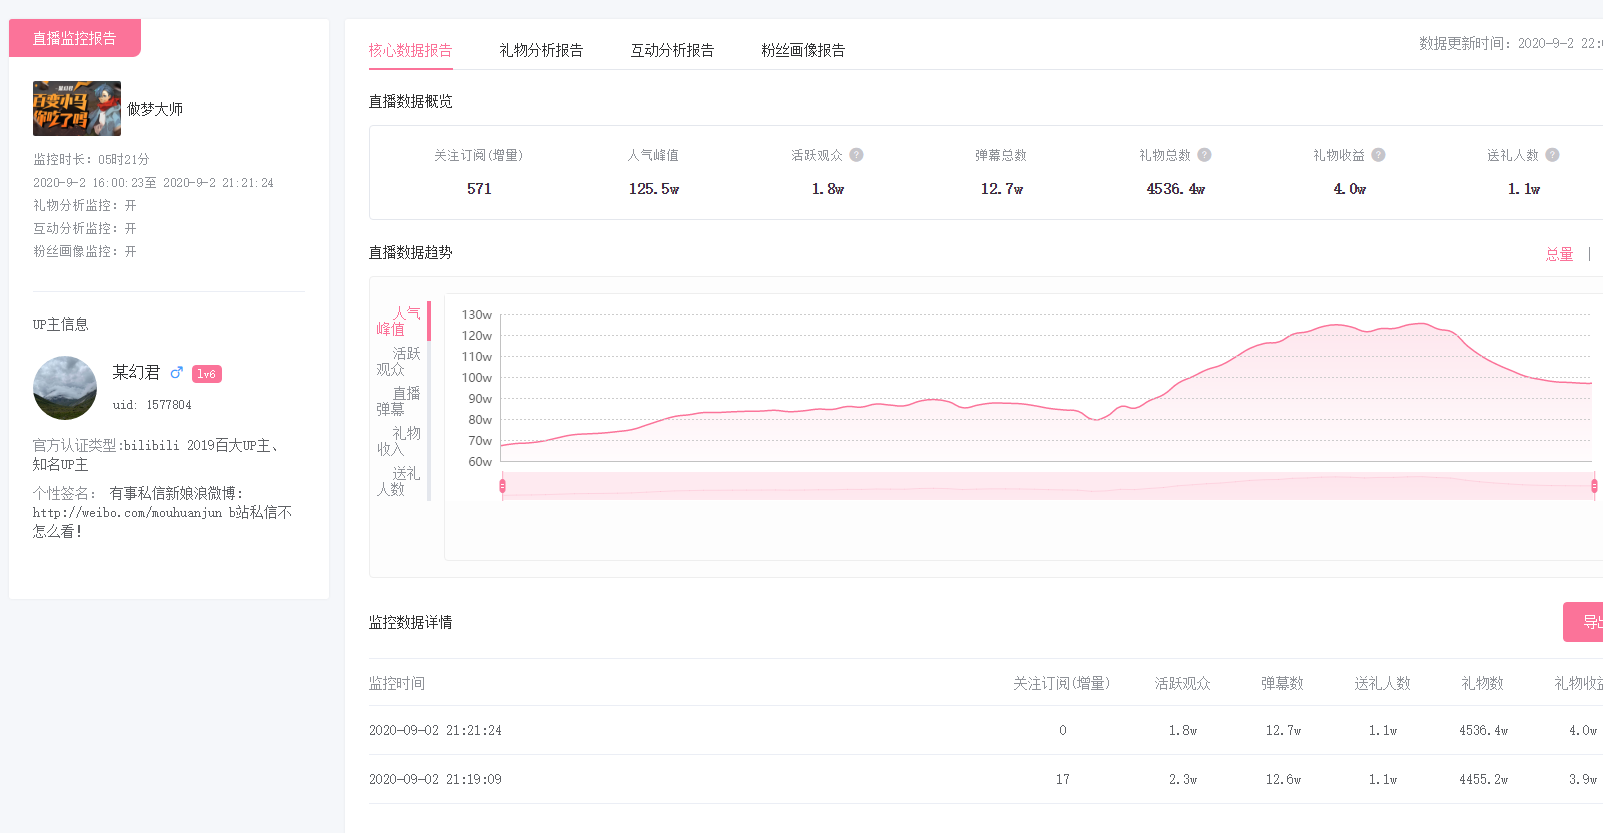The height and width of the screenshot is (833, 1603).
Task: Click 礼物数 table column header
Action: click(1483, 683)
